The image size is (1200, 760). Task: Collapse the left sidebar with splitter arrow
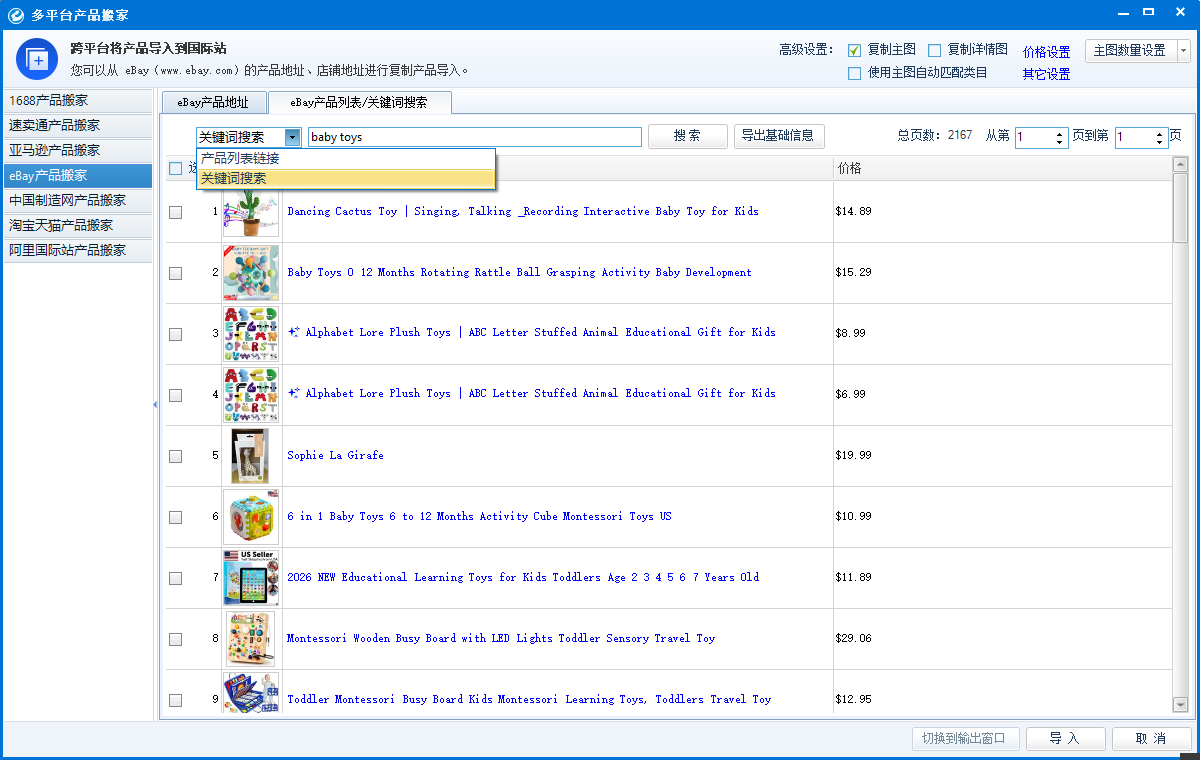(155, 404)
